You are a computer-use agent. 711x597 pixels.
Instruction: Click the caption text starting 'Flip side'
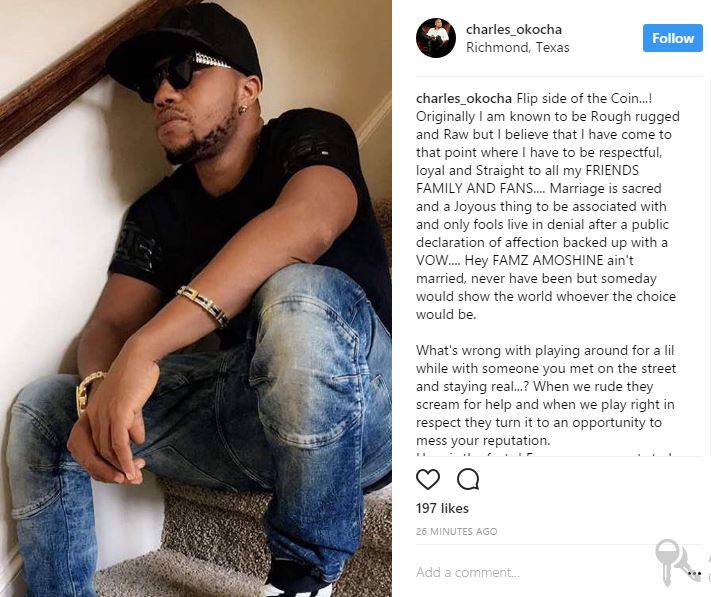(x=547, y=206)
